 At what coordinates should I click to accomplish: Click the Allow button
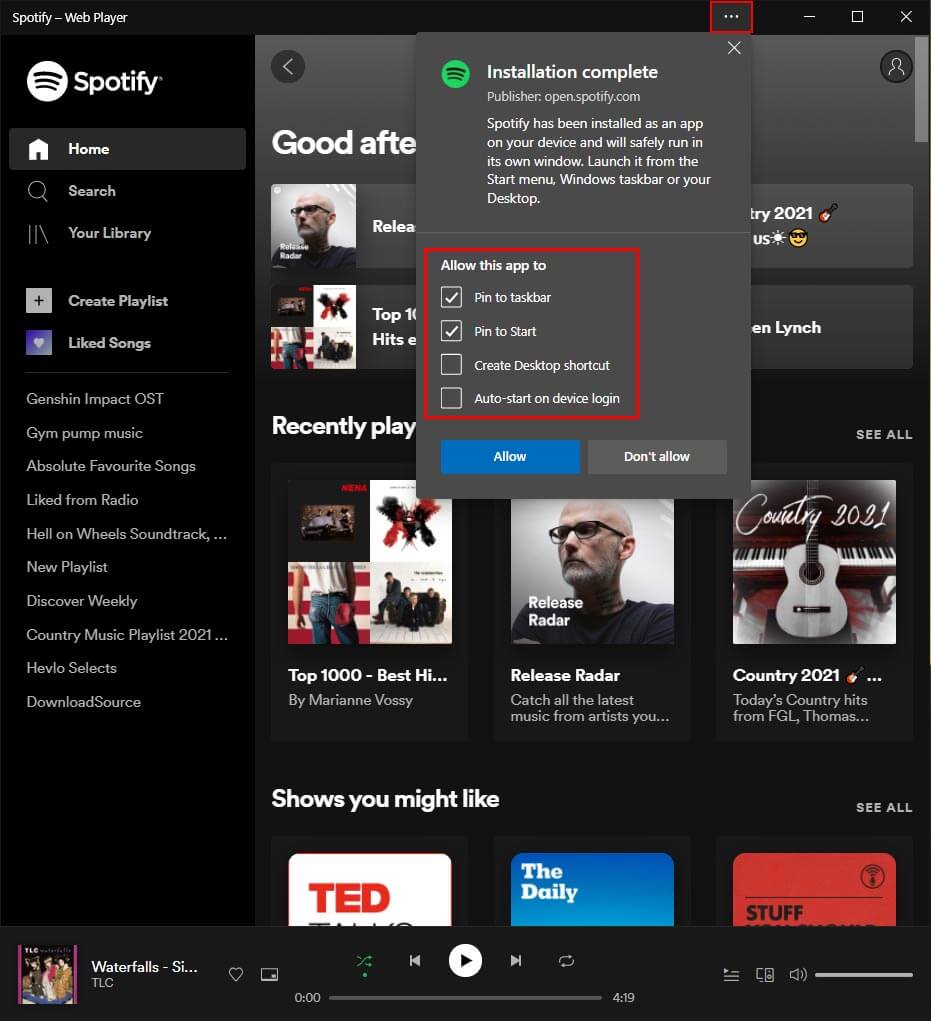[x=510, y=456]
